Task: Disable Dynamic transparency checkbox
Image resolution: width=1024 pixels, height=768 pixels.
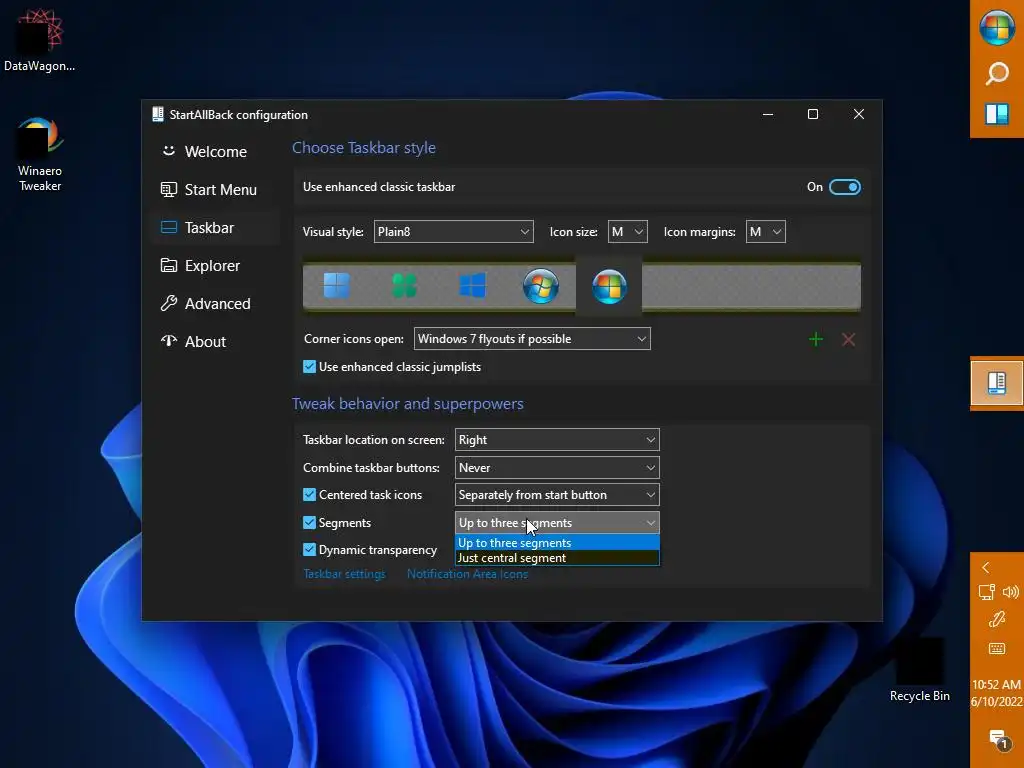Action: pos(310,550)
